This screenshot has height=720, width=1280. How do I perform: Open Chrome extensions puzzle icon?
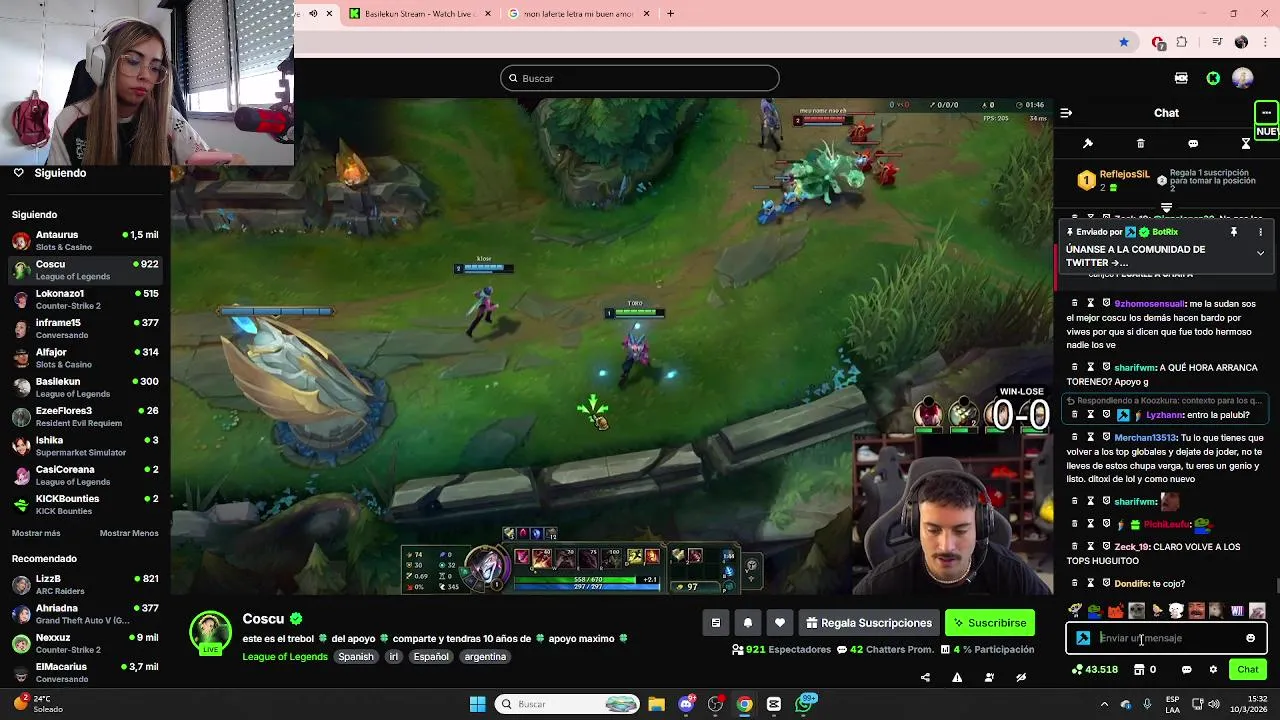(1182, 42)
